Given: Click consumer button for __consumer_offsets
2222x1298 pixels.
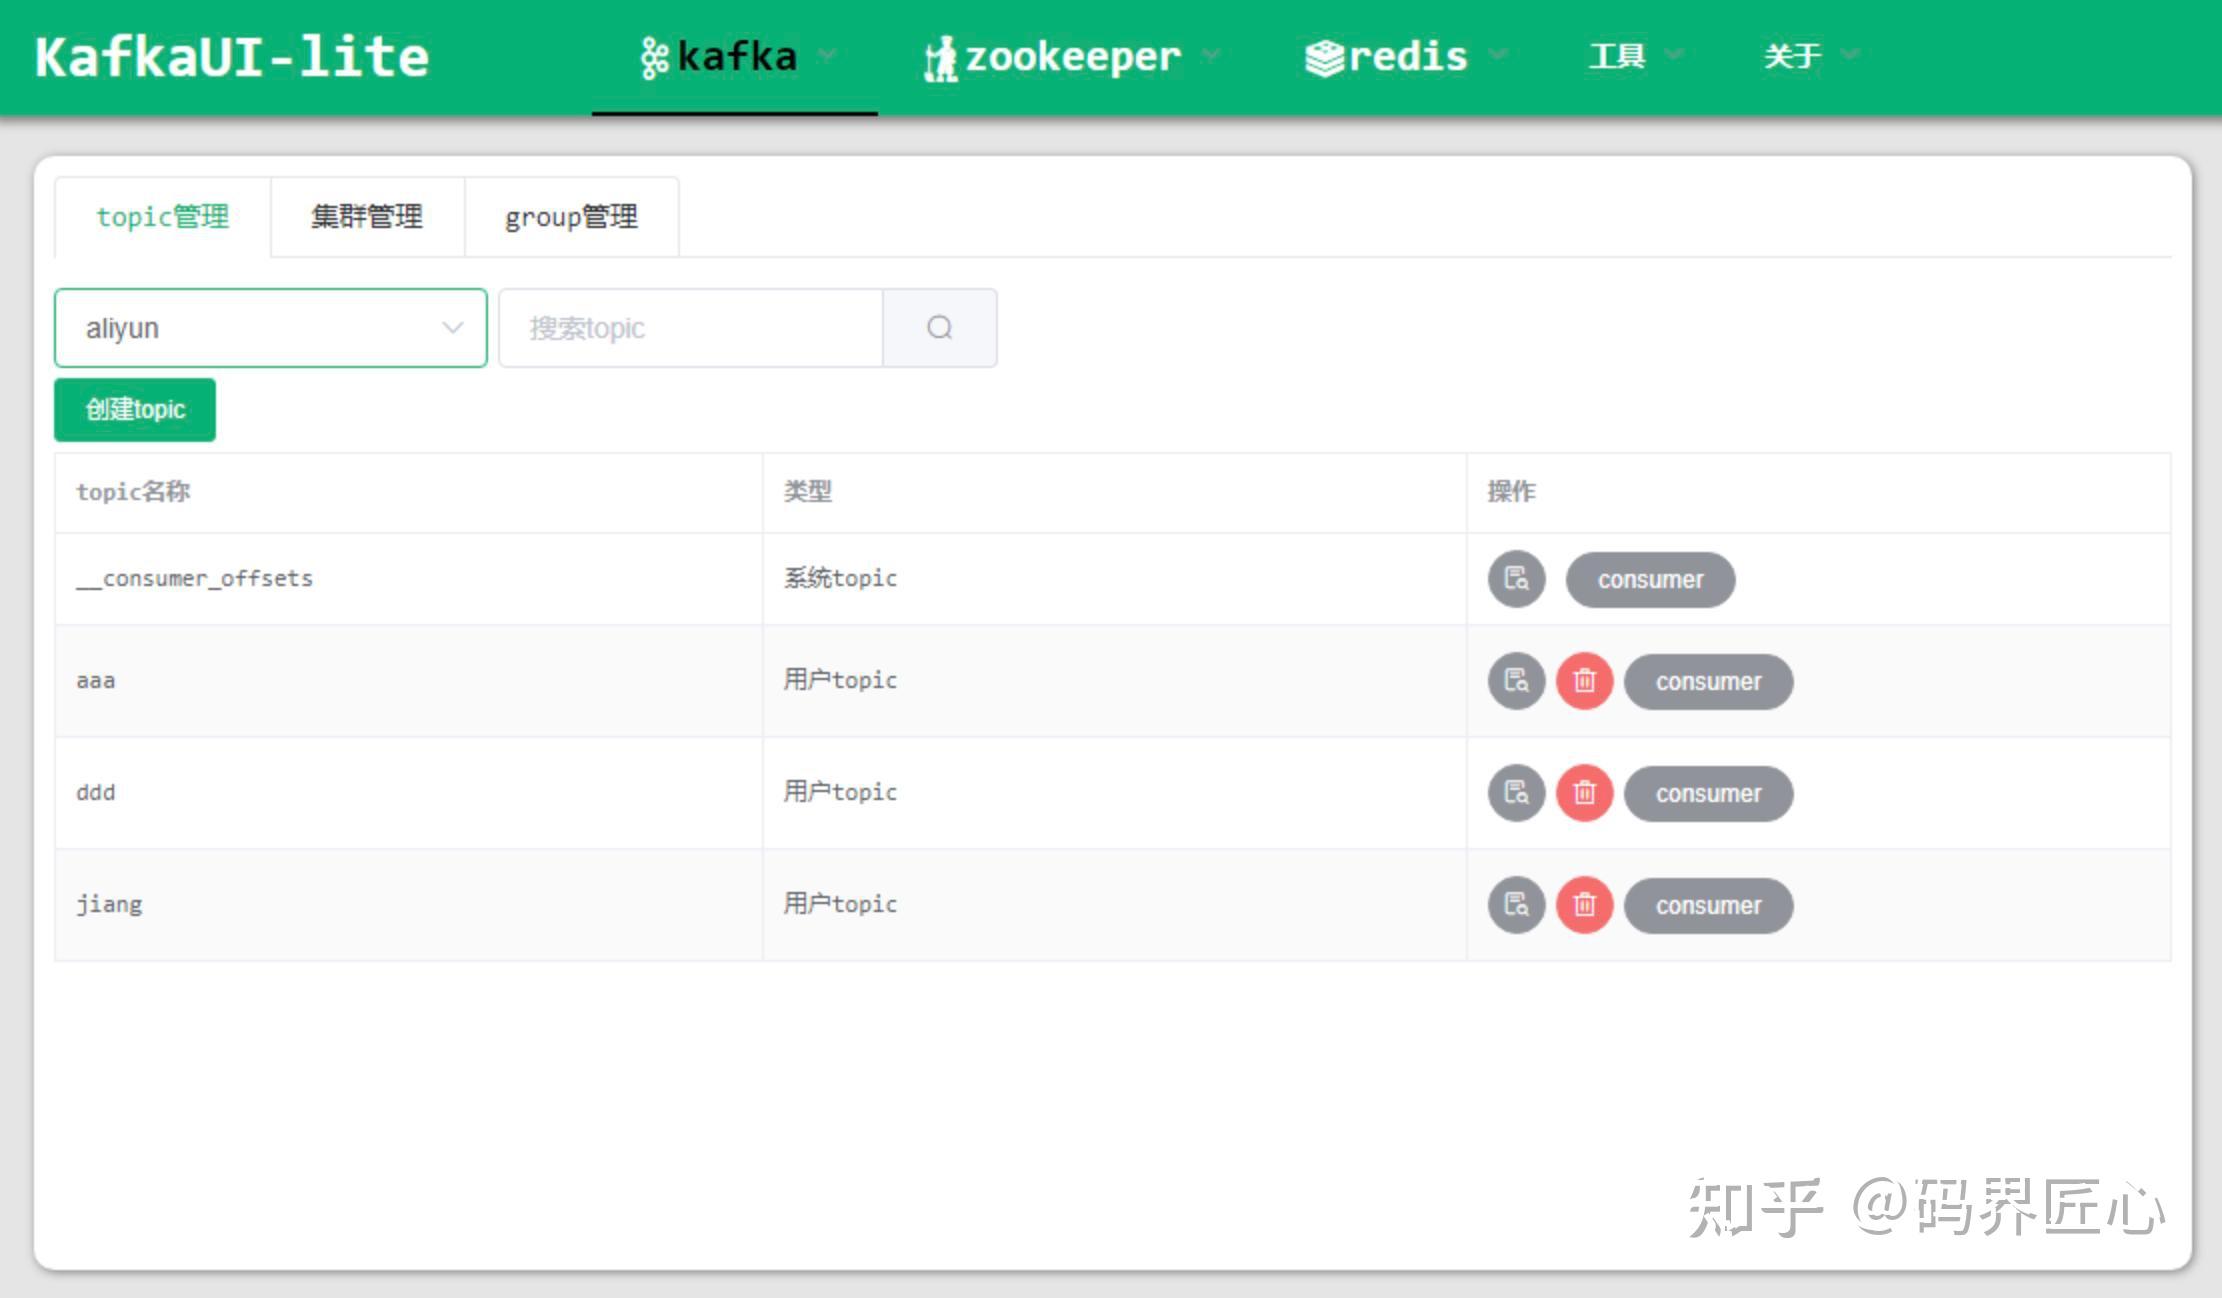Looking at the screenshot, I should 1650,579.
